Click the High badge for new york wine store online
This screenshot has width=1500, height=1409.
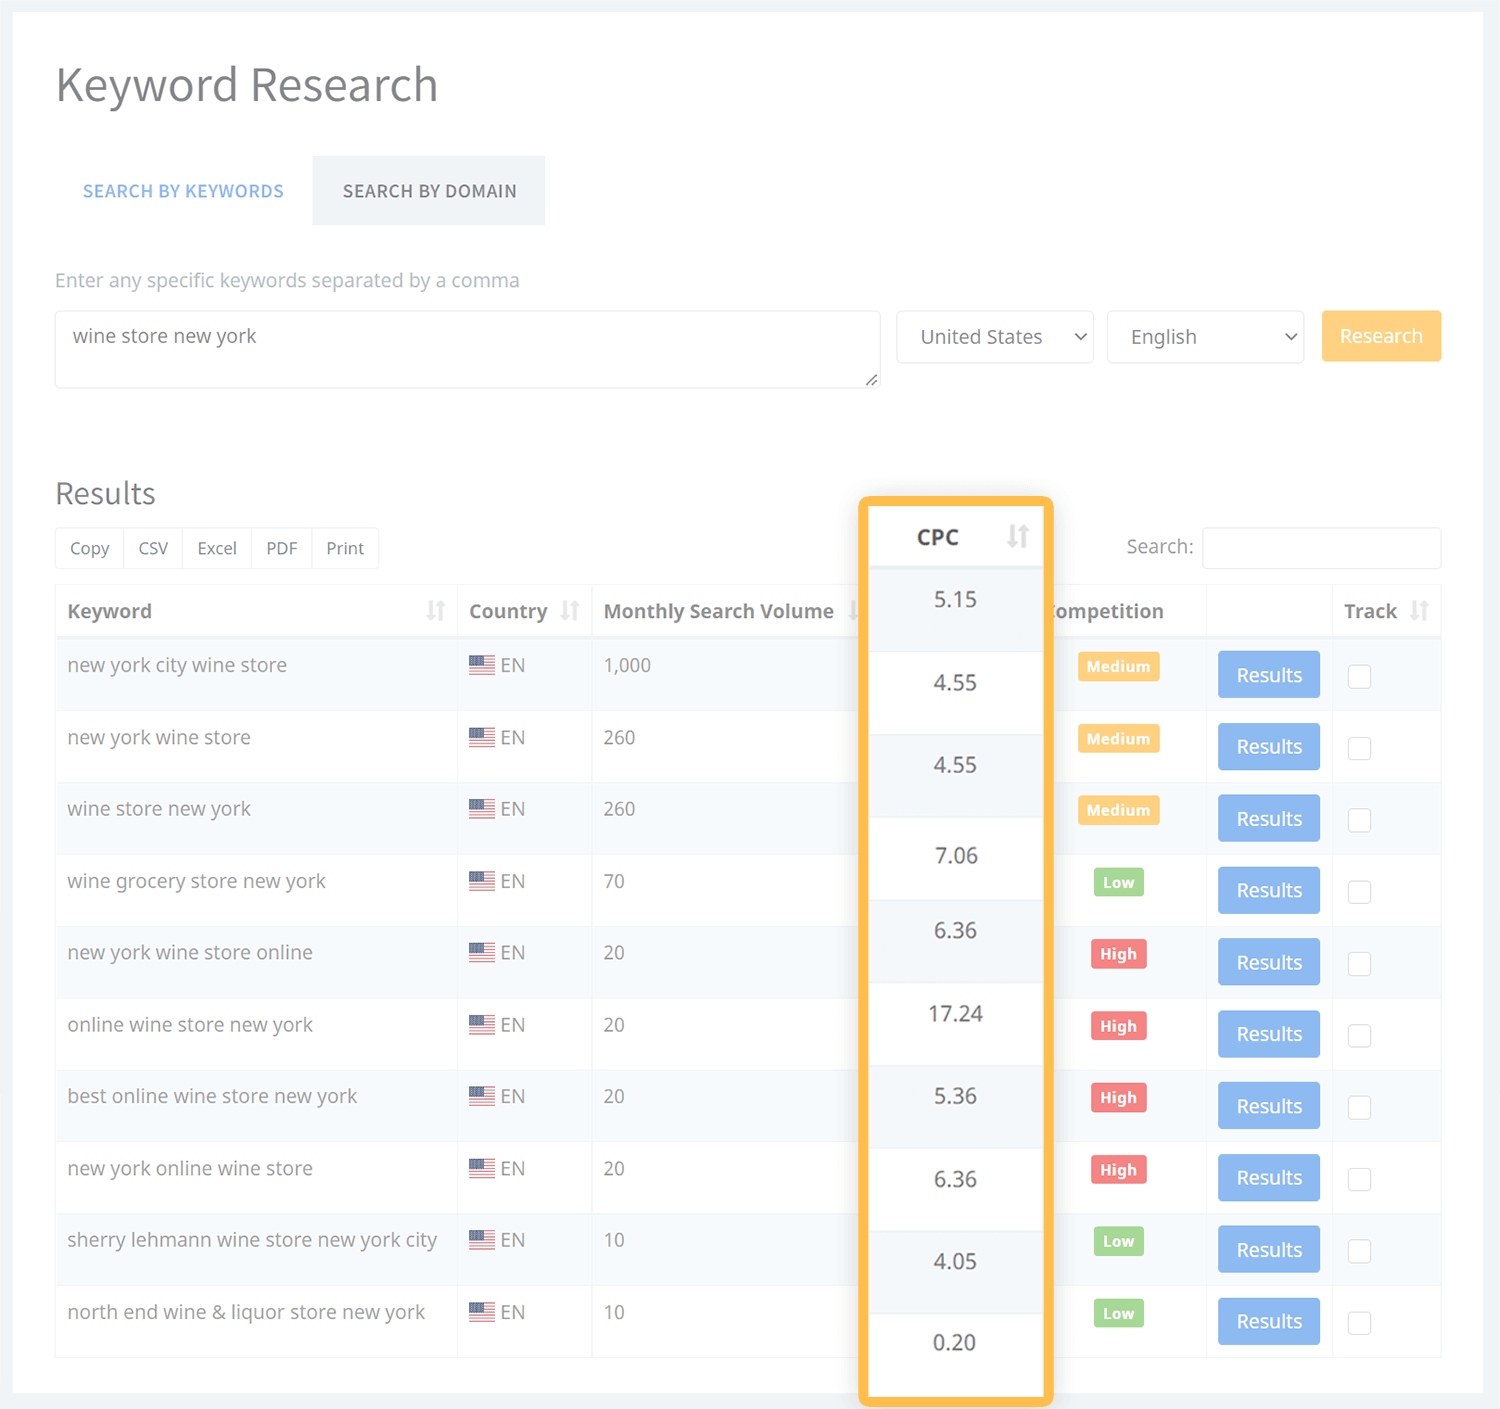(1118, 954)
